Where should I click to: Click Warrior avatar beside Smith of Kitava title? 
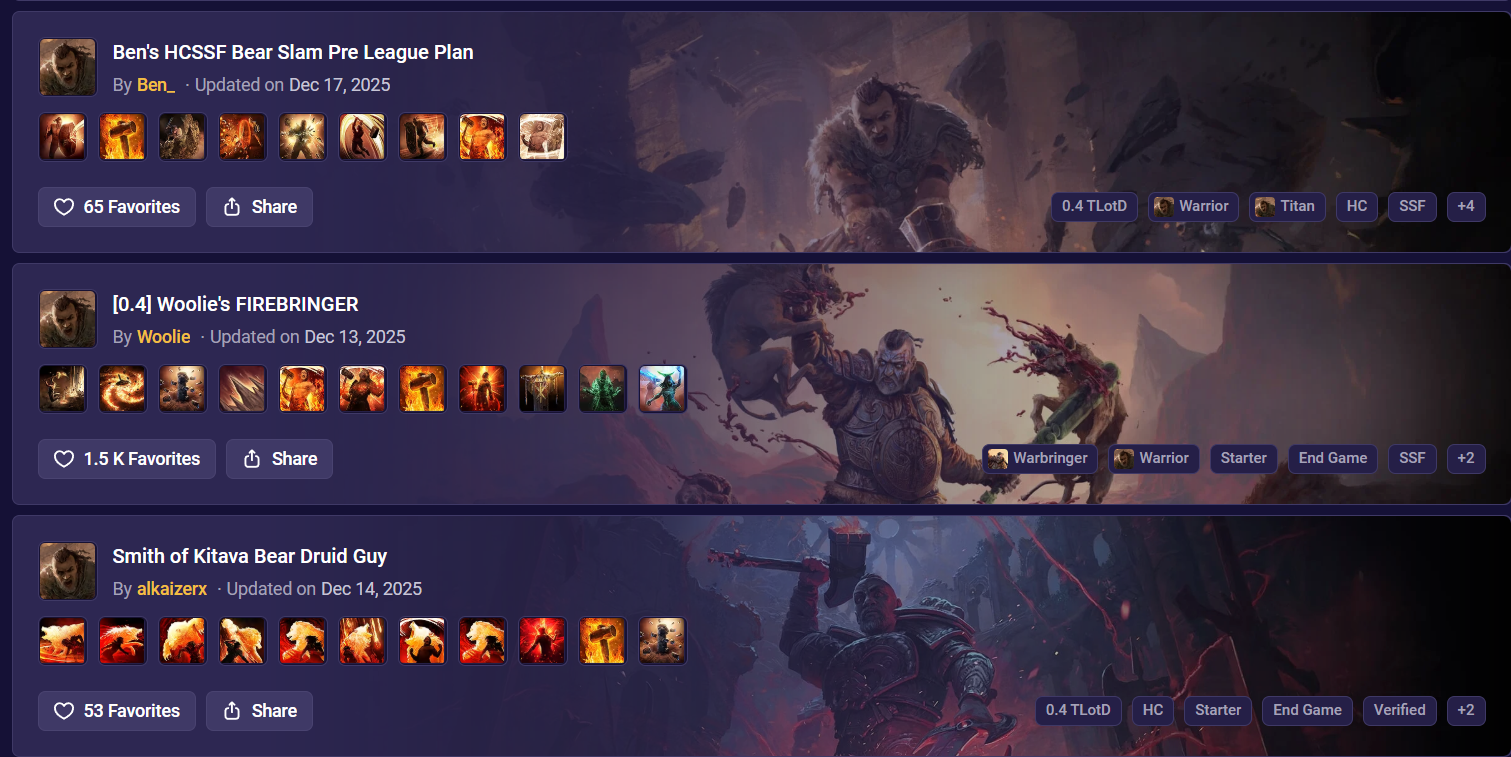click(68, 571)
